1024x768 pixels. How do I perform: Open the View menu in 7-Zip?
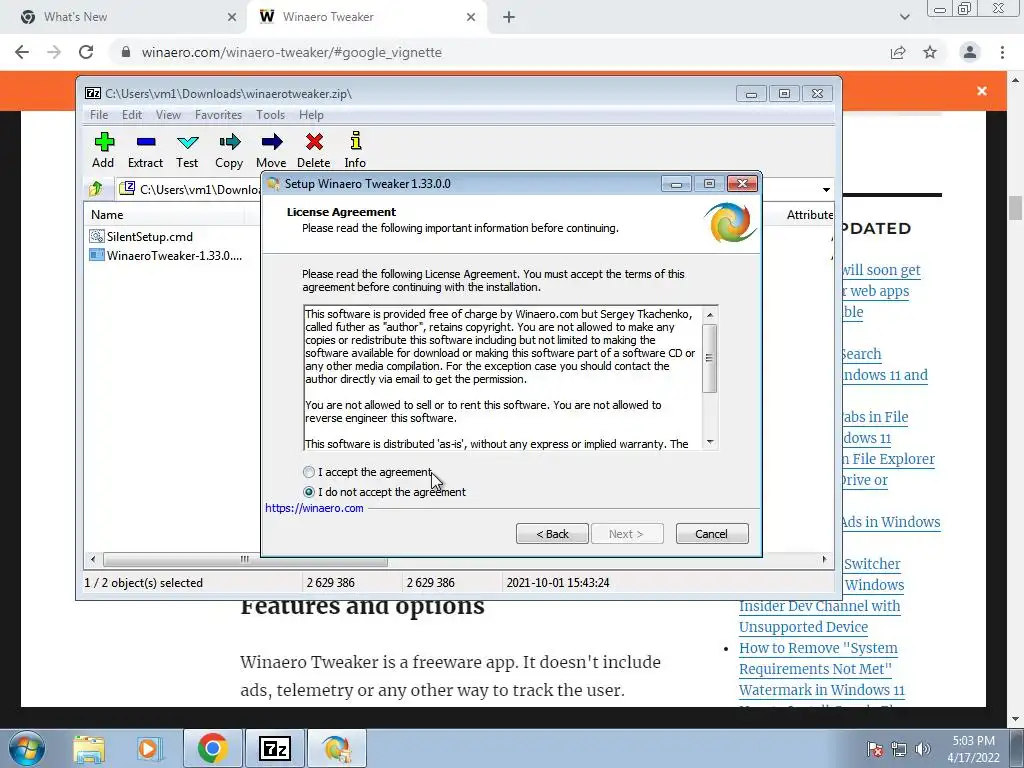pos(168,115)
